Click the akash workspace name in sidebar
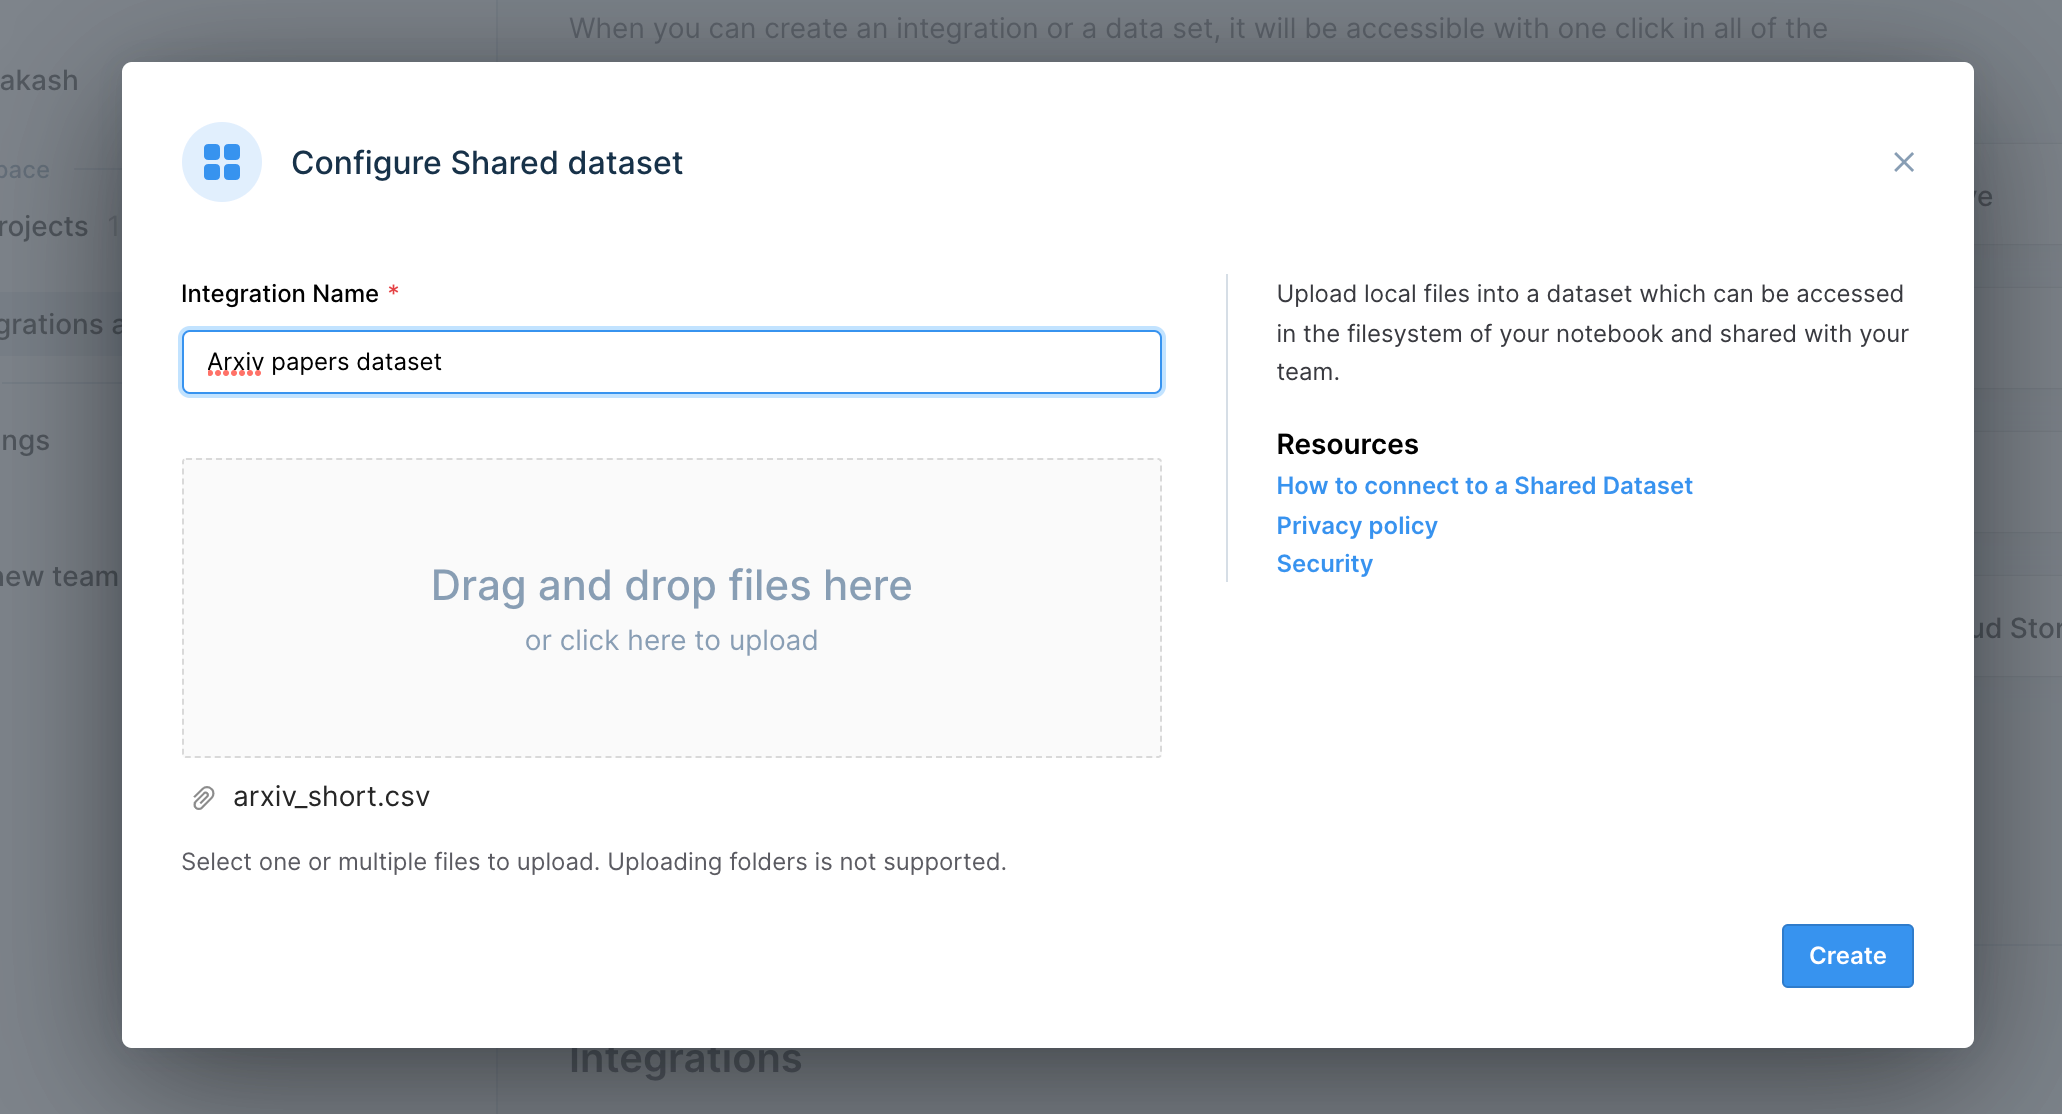This screenshot has width=2062, height=1114. tap(40, 81)
